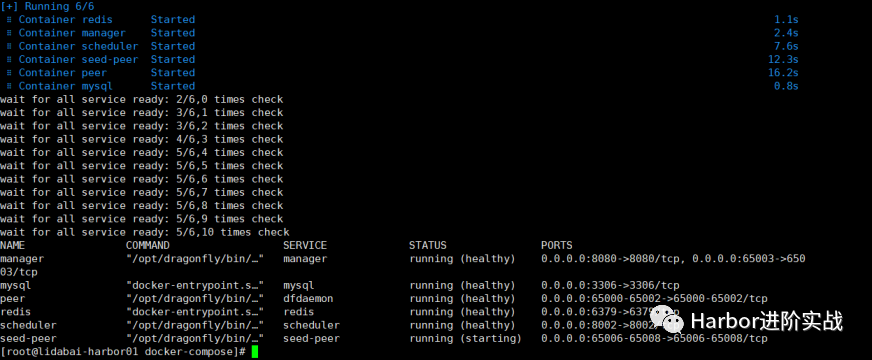
Task: Select "Container mysql" started line
Action: click(x=101, y=86)
